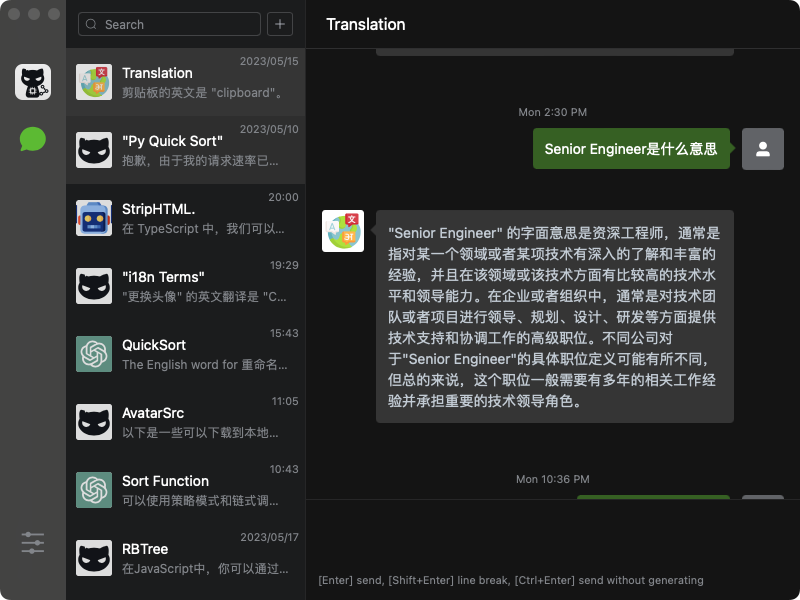This screenshot has width=800, height=600.
Task: Click the green chat bubble icon in sidebar
Action: pos(33,138)
